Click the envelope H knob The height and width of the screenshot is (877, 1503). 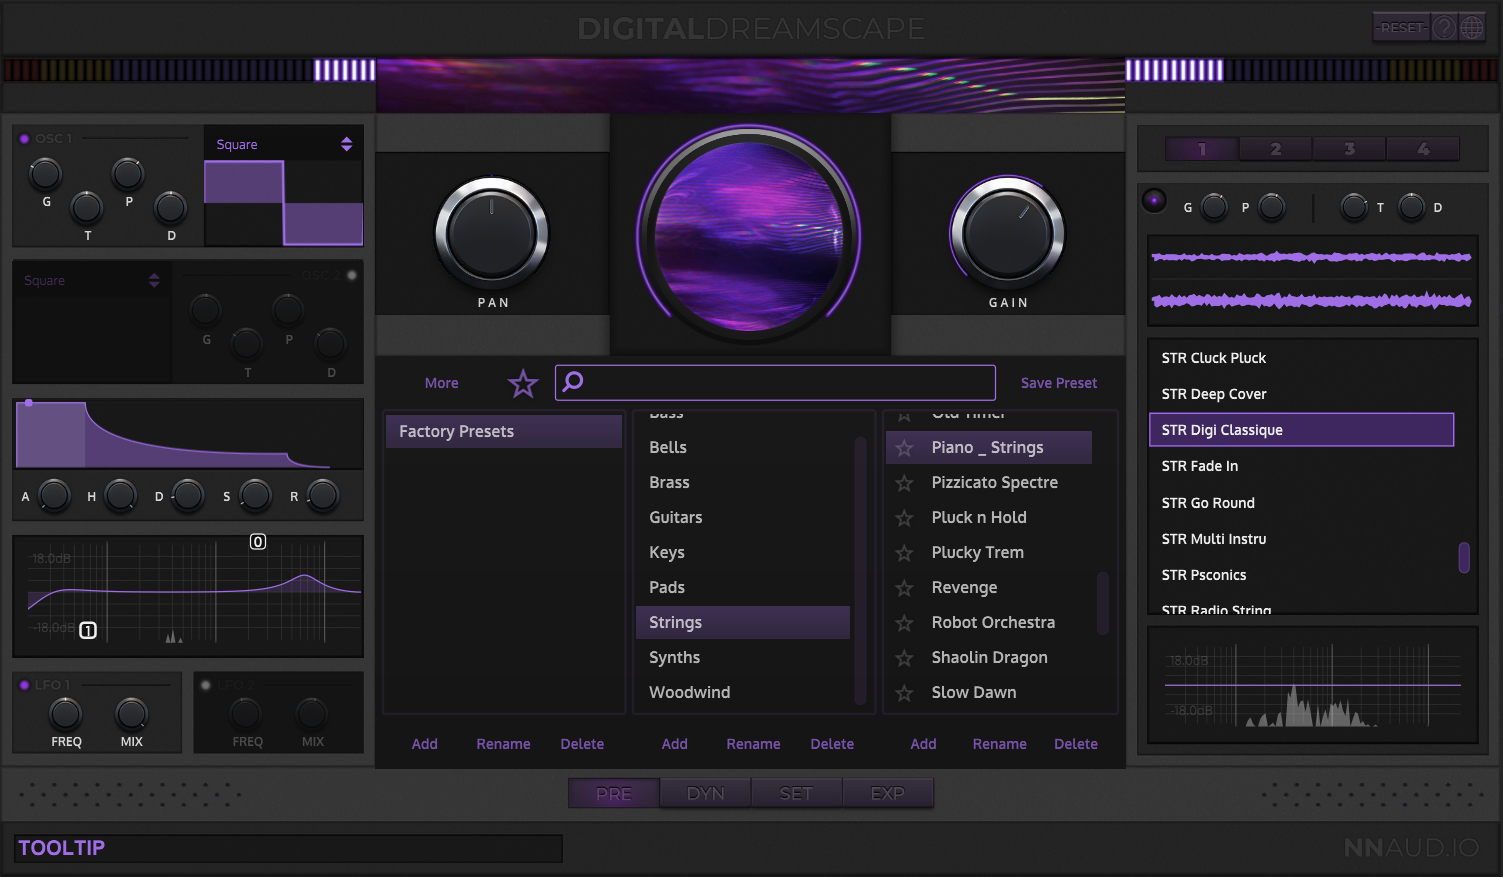pyautogui.click(x=121, y=495)
